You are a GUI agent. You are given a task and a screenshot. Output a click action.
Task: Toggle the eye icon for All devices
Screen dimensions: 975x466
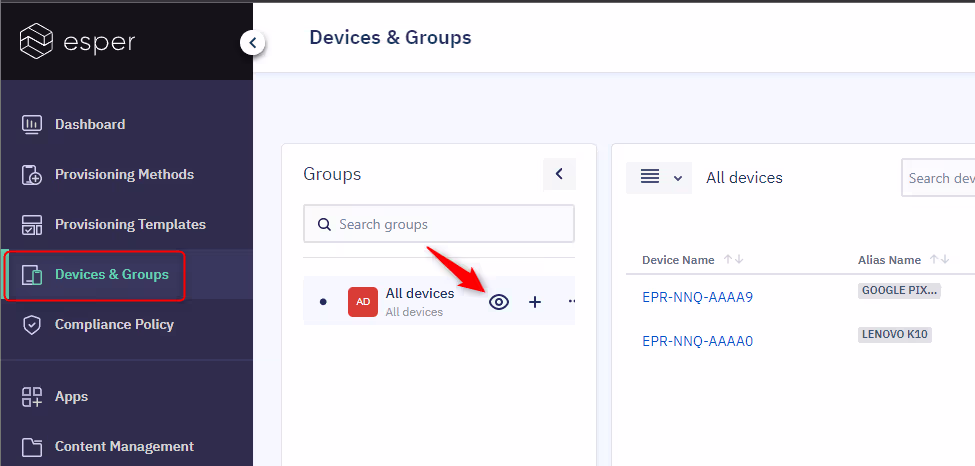(x=499, y=302)
